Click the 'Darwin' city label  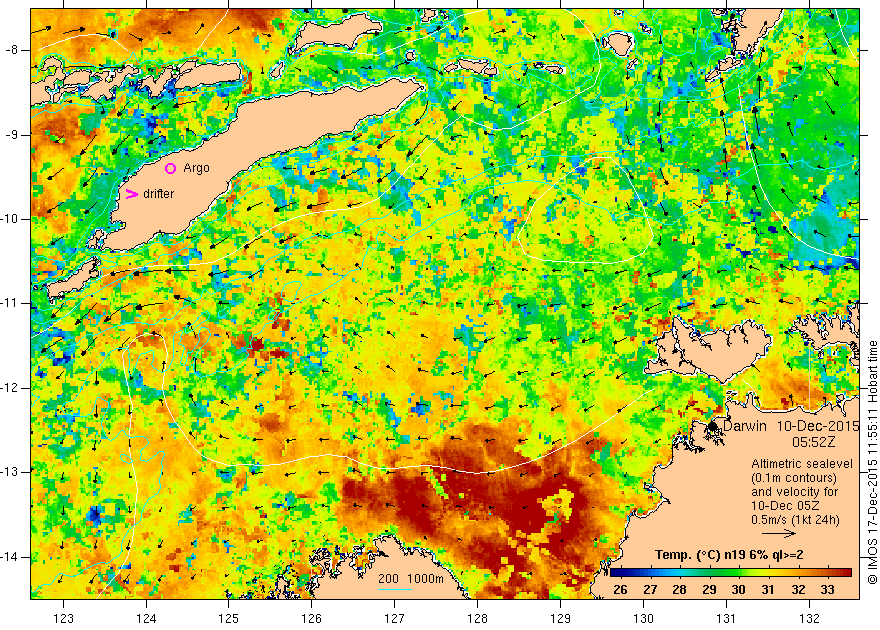point(745,426)
